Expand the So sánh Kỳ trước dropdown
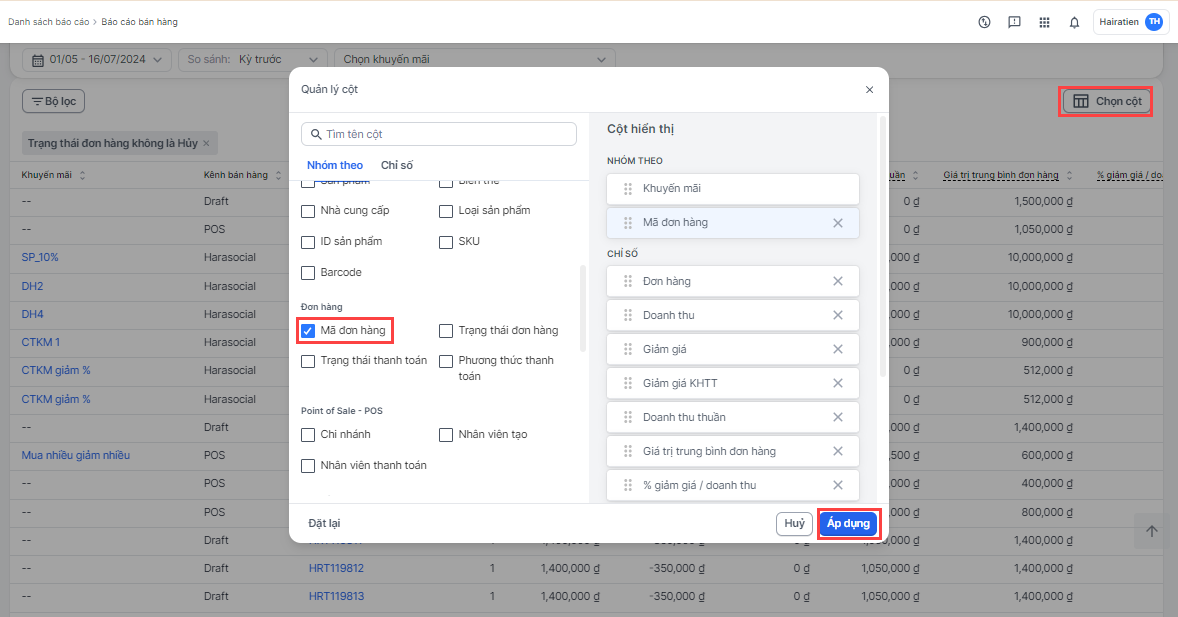The height and width of the screenshot is (617, 1178). (253, 59)
